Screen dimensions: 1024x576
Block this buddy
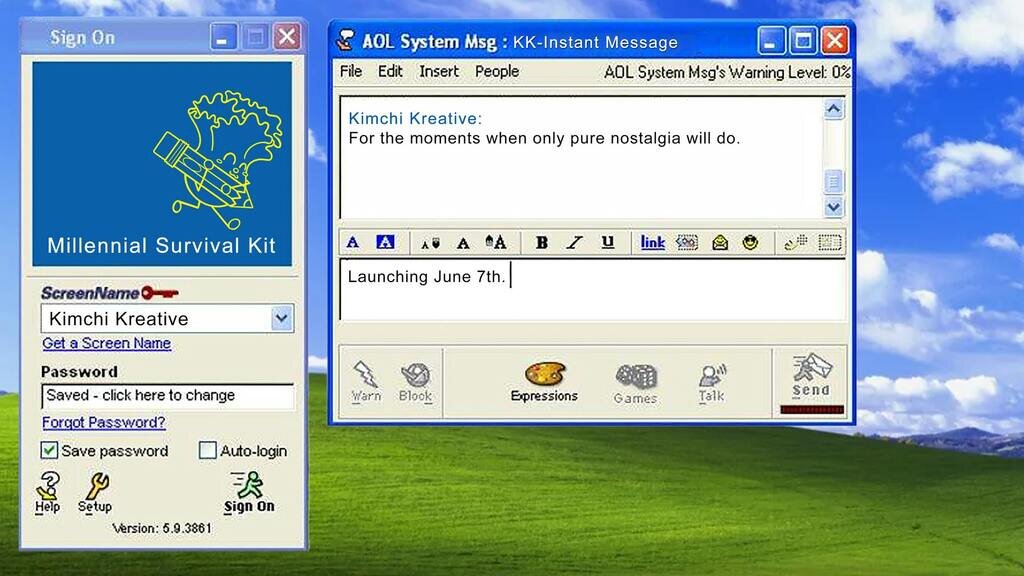[x=415, y=382]
